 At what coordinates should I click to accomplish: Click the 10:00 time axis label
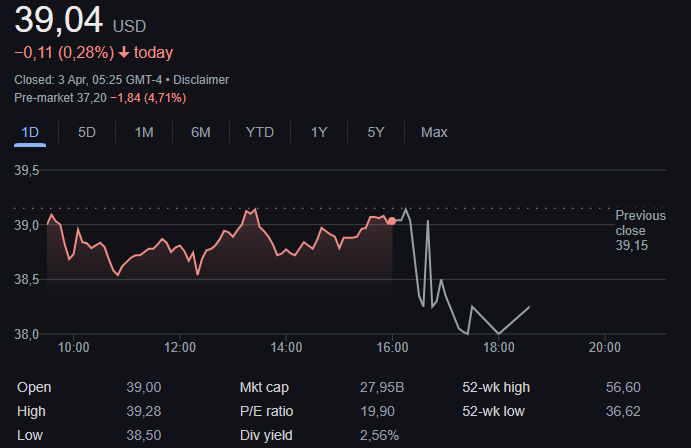point(74,347)
